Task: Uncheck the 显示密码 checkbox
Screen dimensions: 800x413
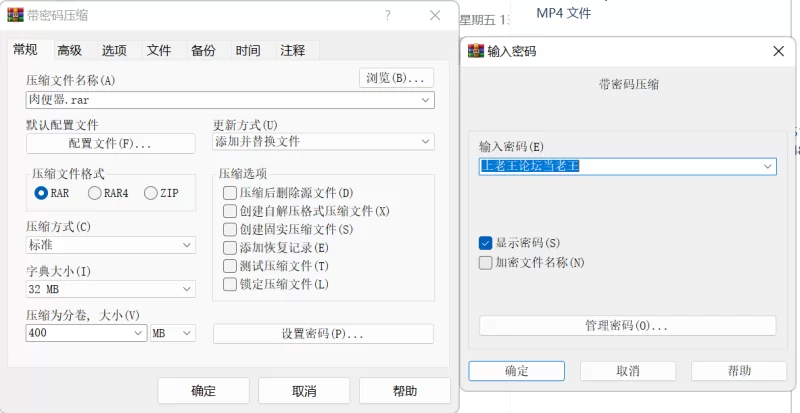Action: pyautogui.click(x=485, y=243)
